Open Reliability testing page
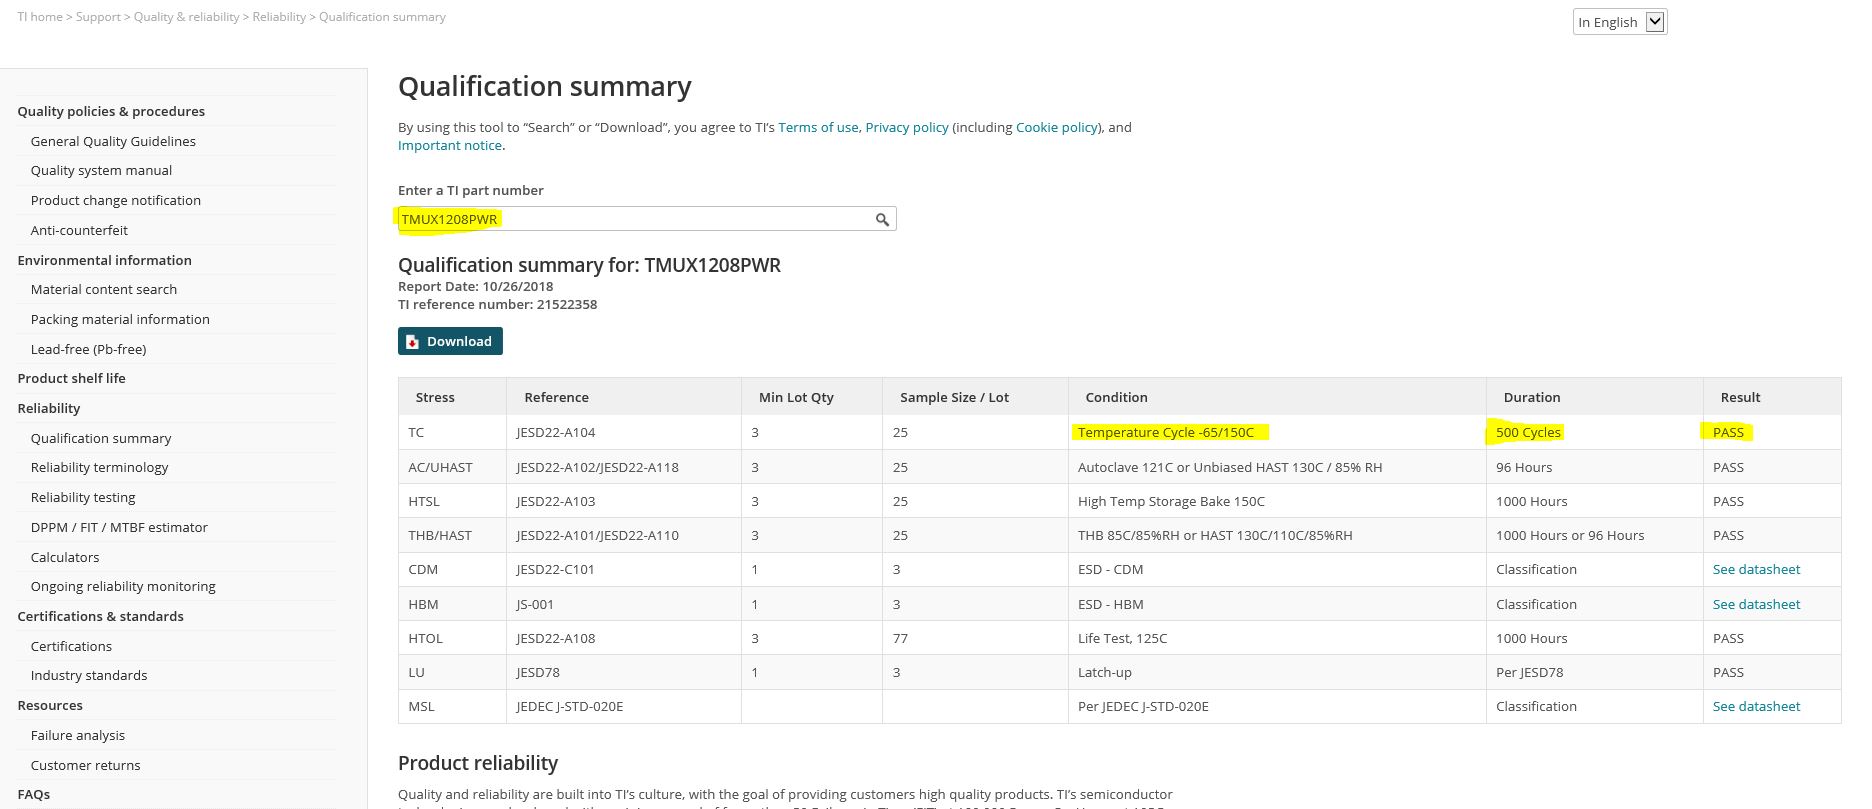The width and height of the screenshot is (1872, 809). click(83, 497)
